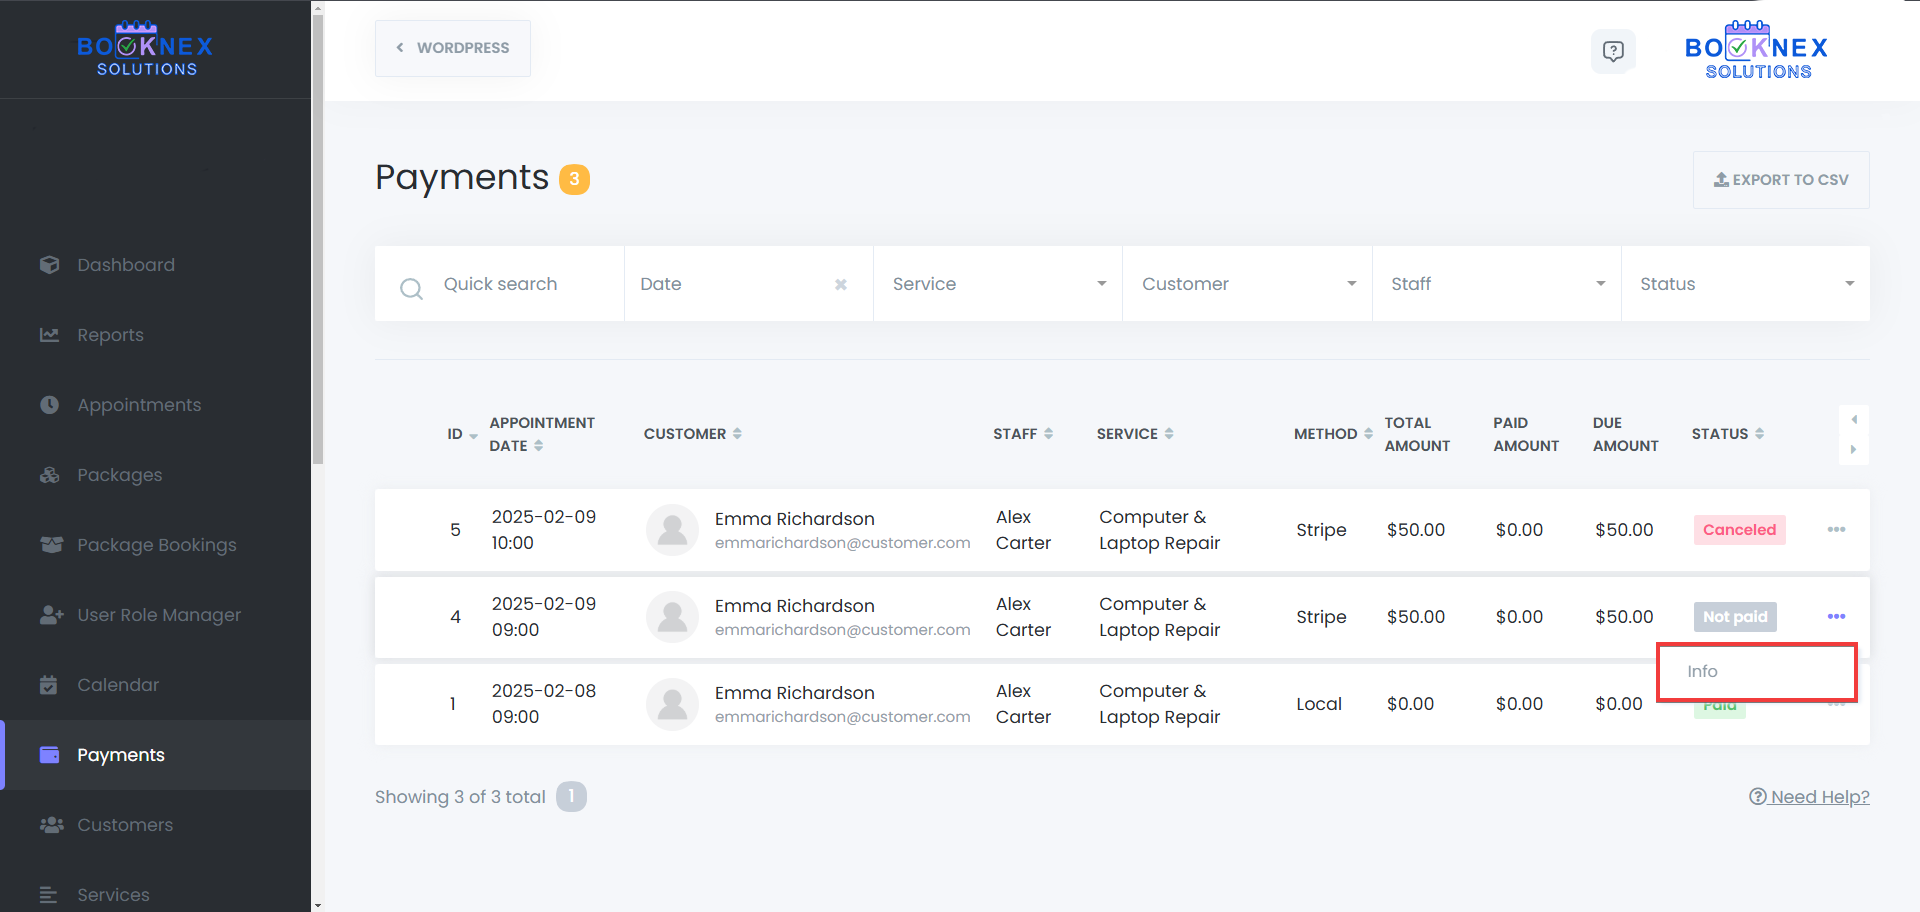Viewport: 1920px width, 912px height.
Task: Click the Calendar icon in sidebar
Action: tap(49, 685)
